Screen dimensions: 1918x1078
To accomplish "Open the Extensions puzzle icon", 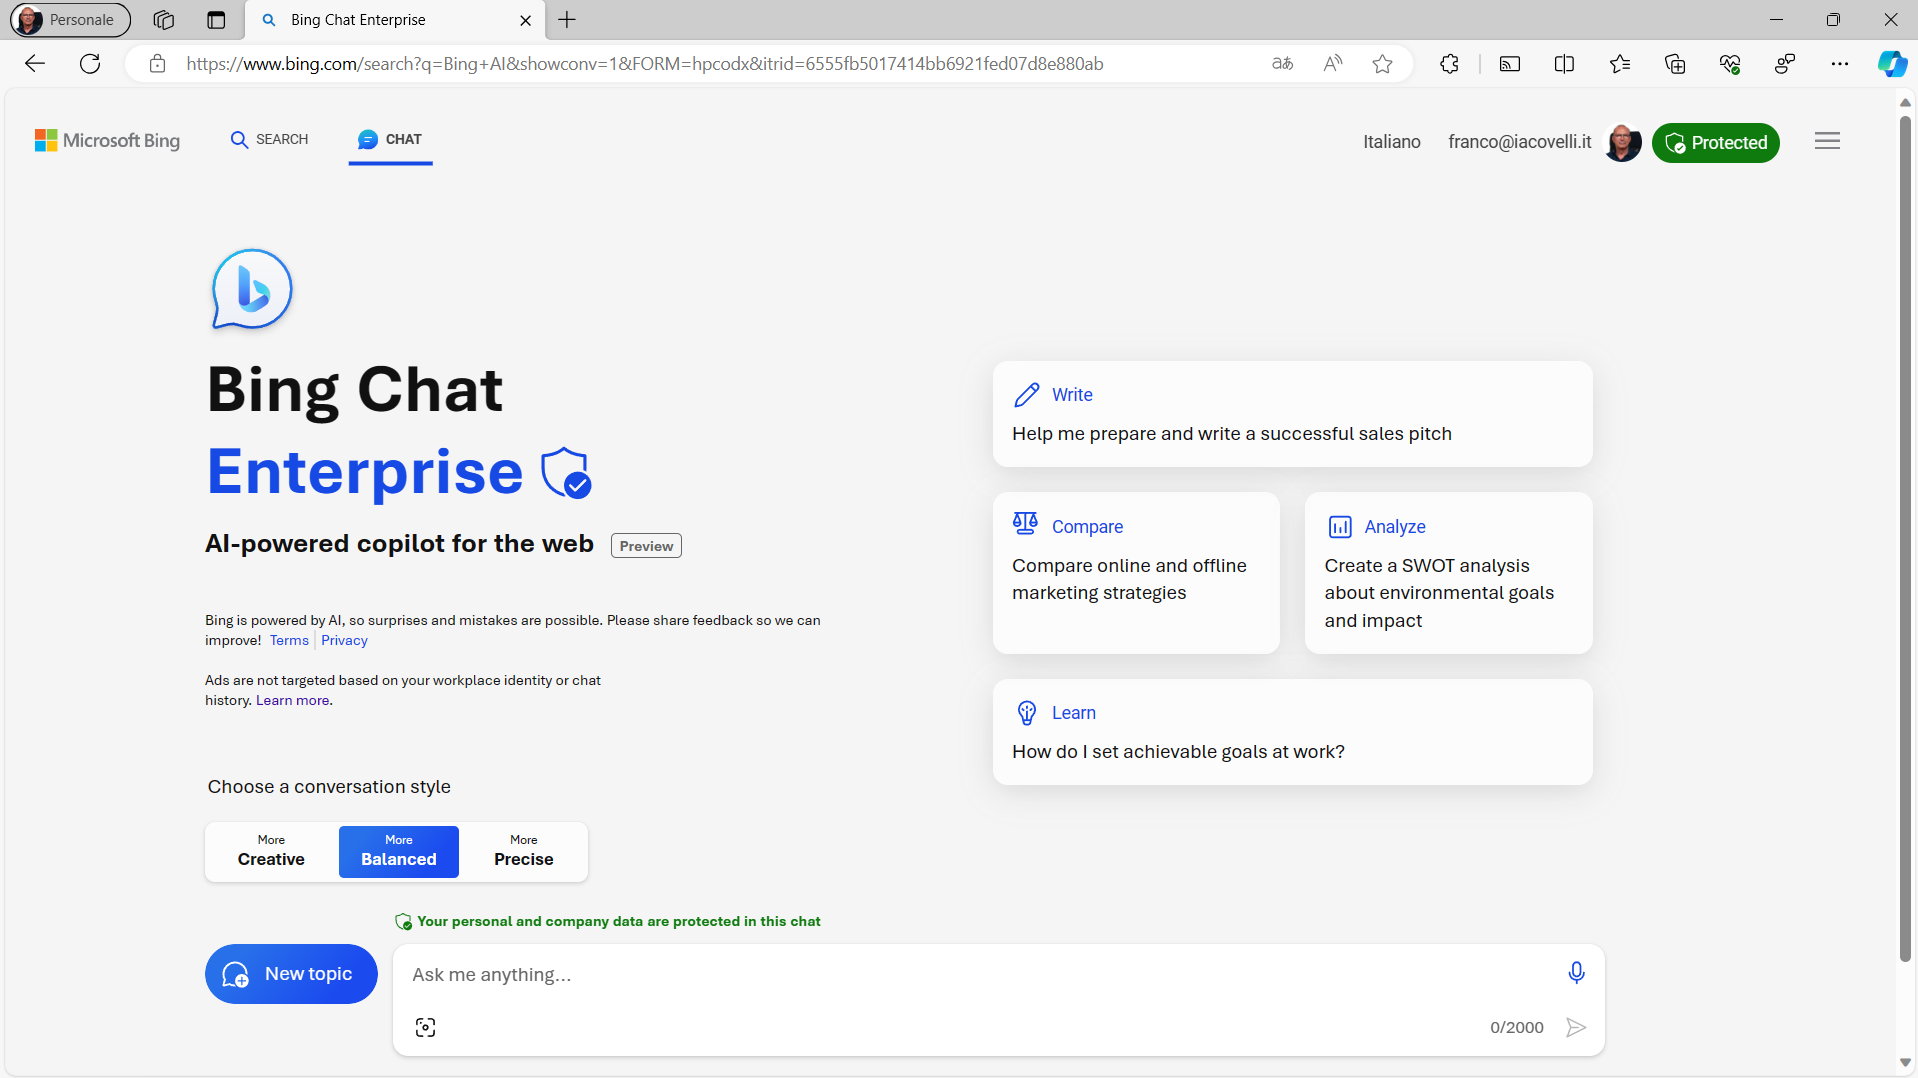I will pyautogui.click(x=1449, y=64).
